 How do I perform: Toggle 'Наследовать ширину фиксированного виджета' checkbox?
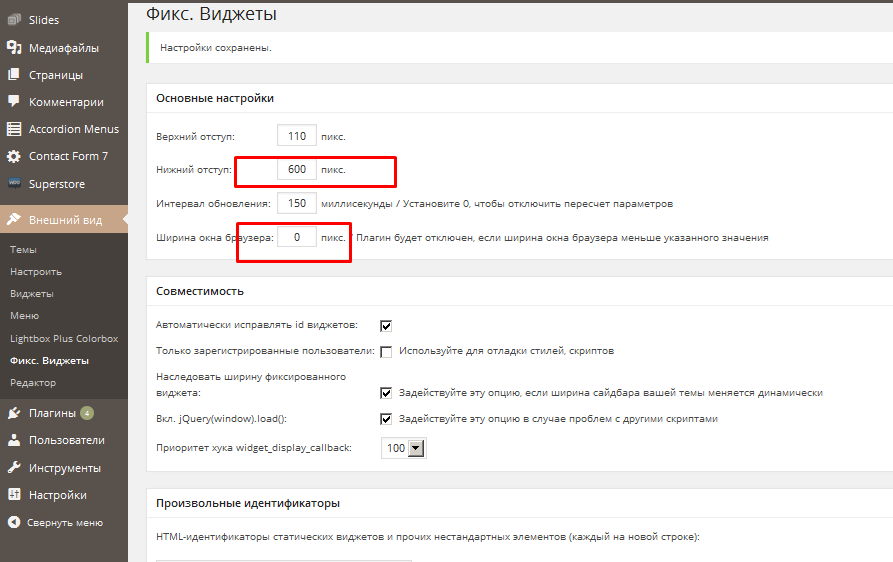[386, 393]
